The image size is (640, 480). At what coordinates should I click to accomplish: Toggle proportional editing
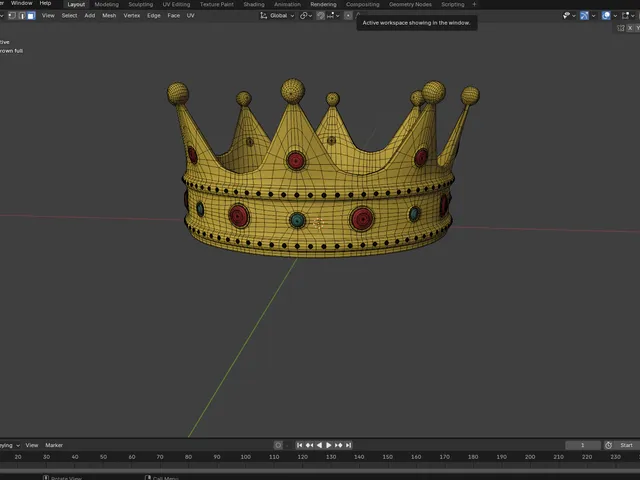point(348,16)
